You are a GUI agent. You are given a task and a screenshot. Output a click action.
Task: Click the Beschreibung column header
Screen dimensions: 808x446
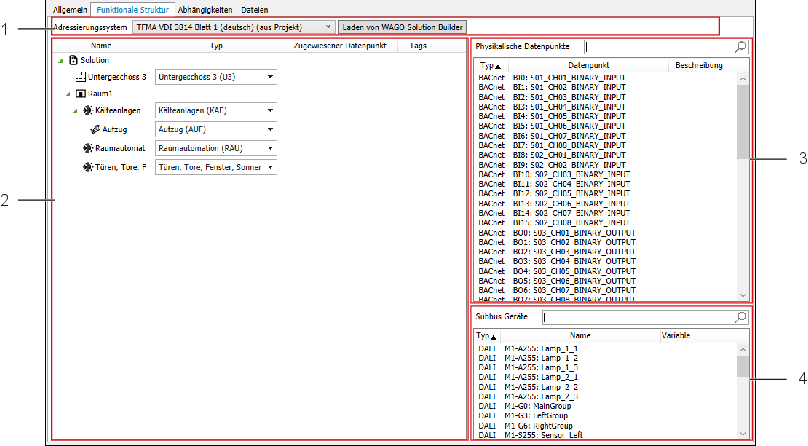[x=699, y=65]
